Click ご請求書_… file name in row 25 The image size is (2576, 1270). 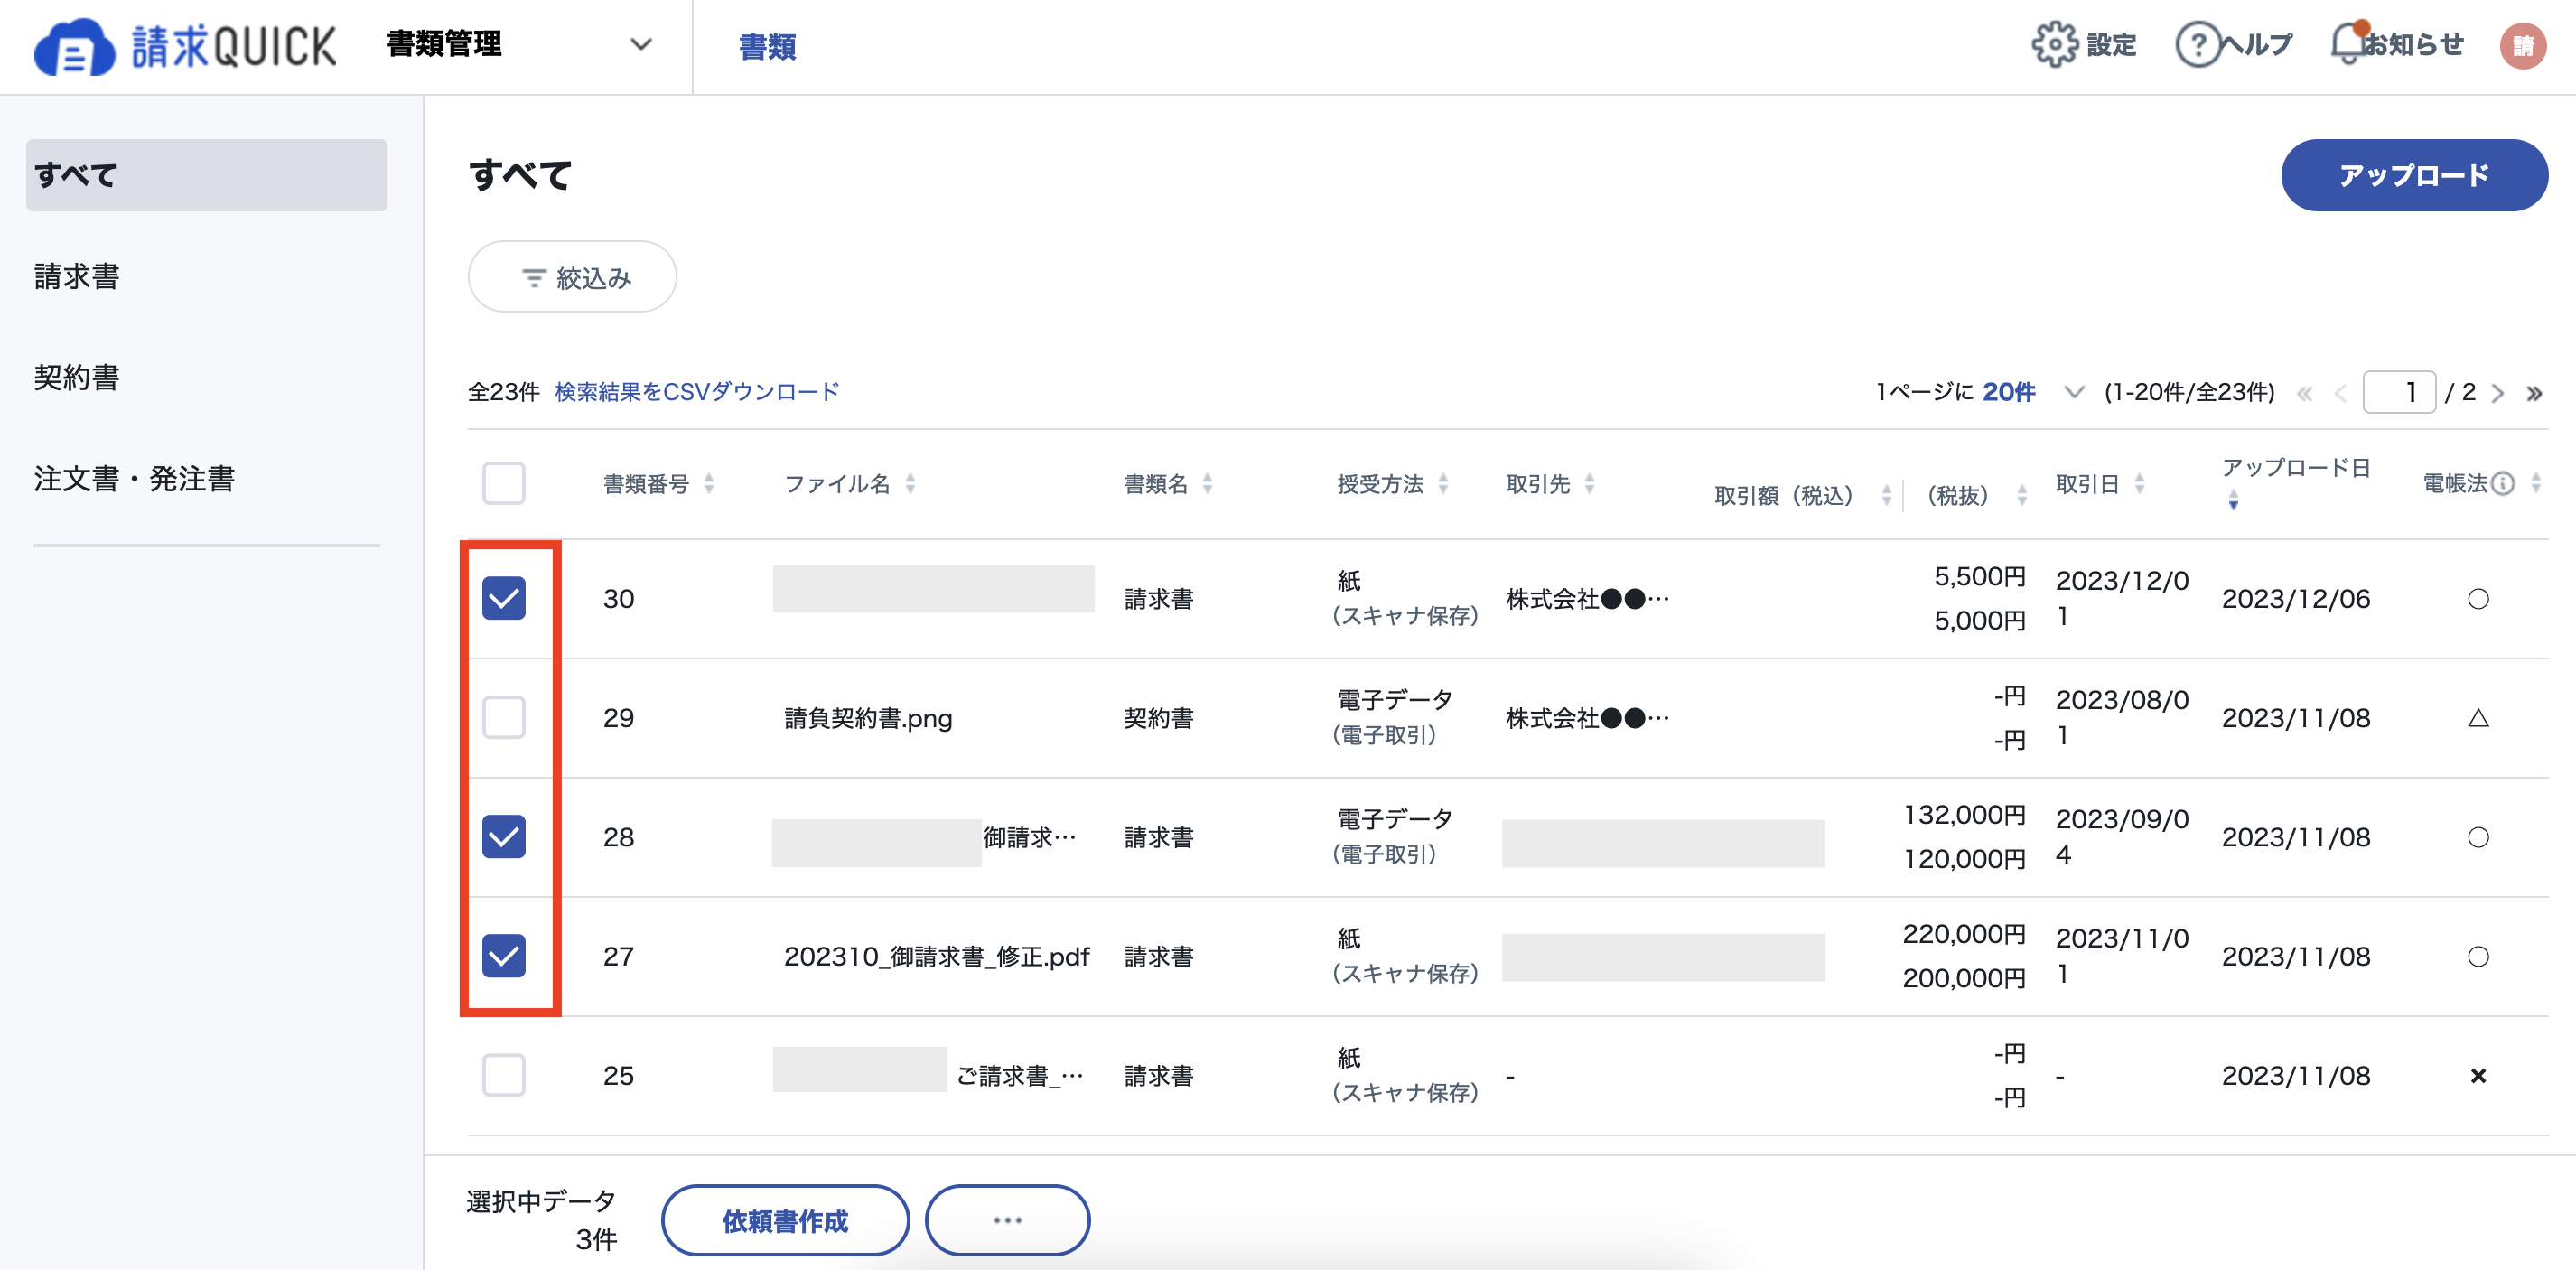[x=1019, y=1076]
